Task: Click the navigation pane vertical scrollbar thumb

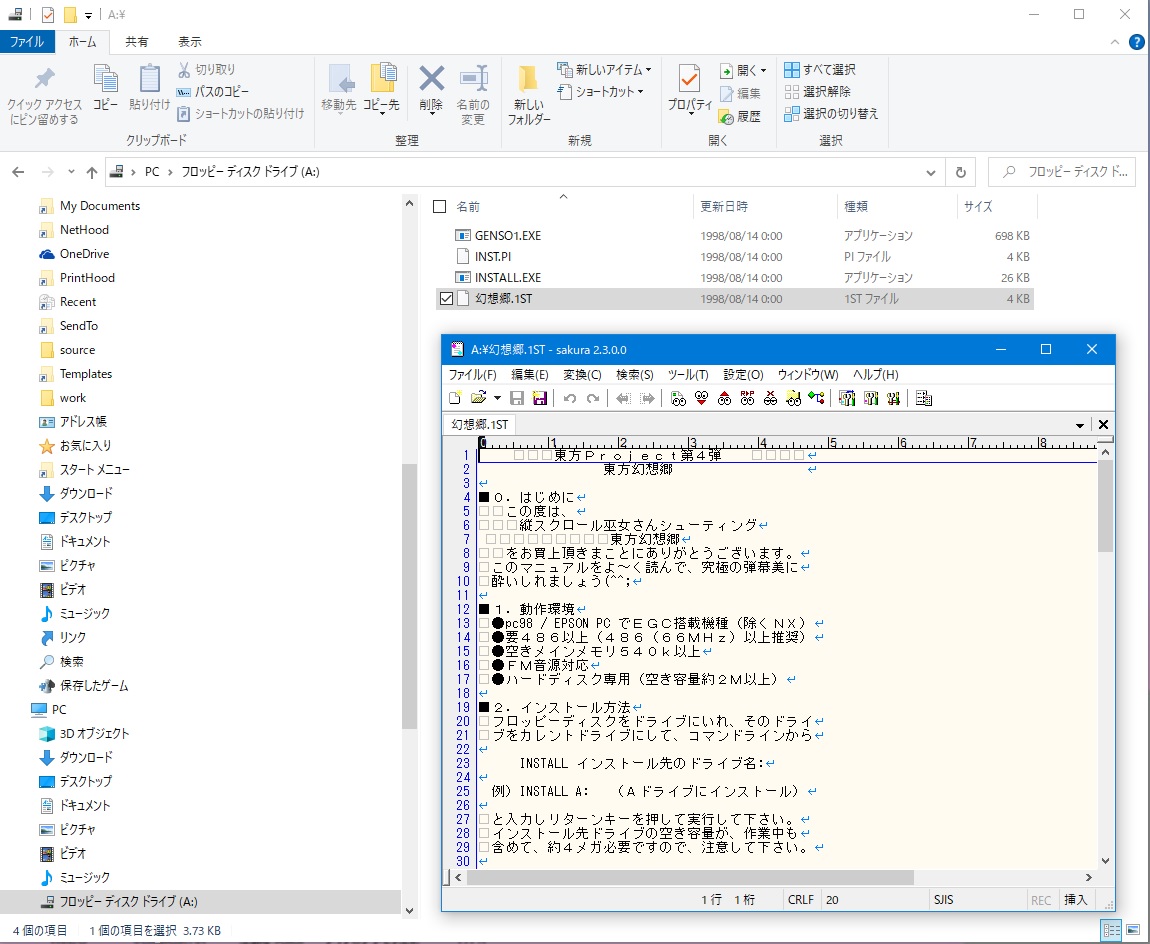Action: (x=409, y=596)
